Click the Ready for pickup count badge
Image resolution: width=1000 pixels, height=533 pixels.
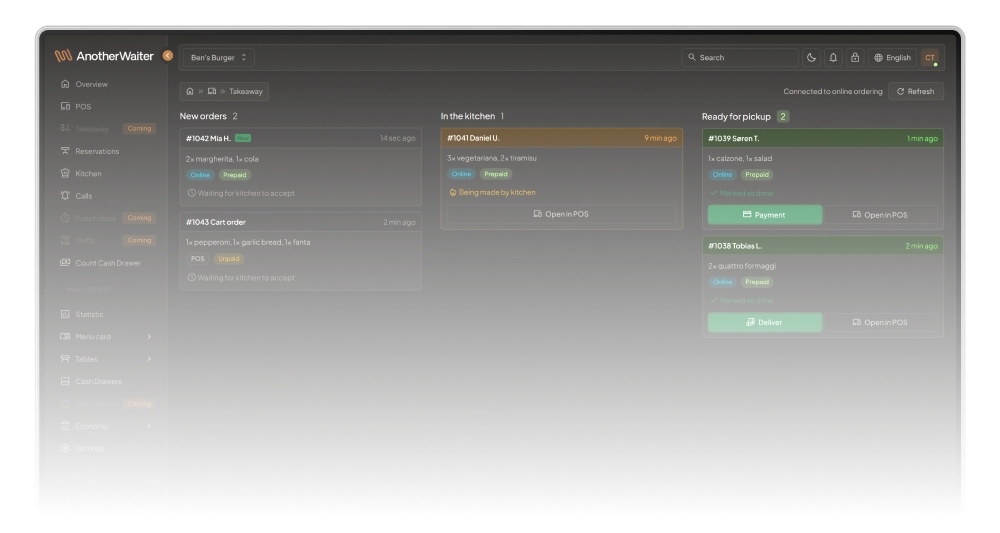[x=783, y=117]
